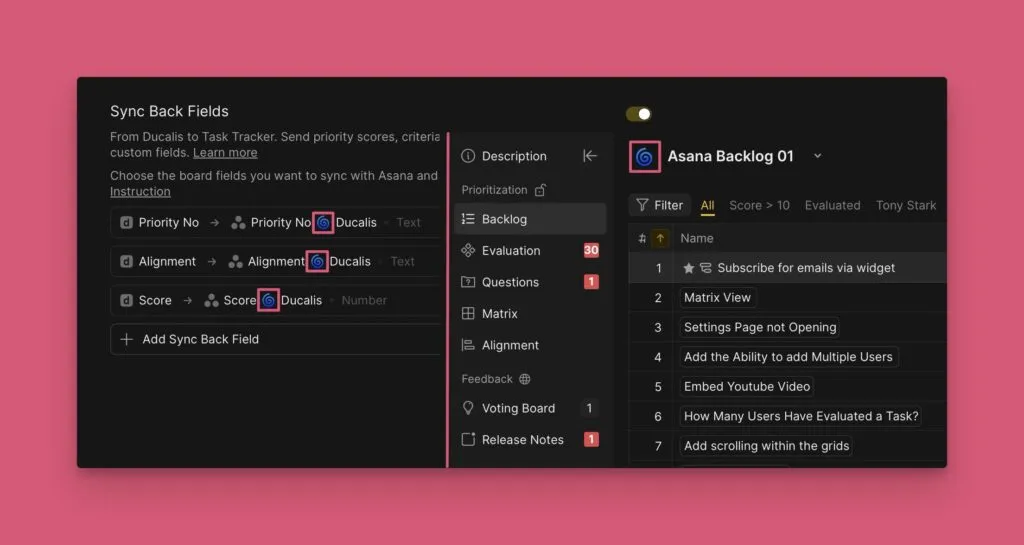
Task: Click the Ducalis icon in the Score row
Action: 268,300
